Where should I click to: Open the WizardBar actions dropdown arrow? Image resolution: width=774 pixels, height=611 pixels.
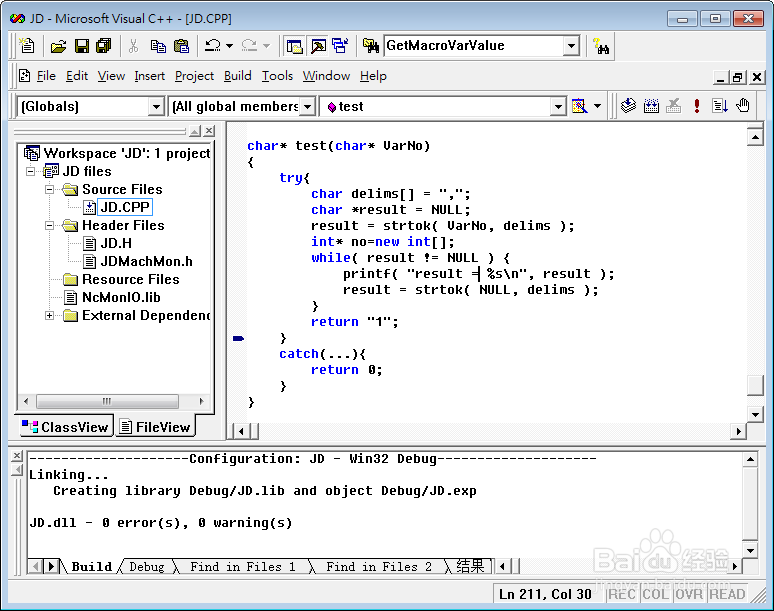coord(597,106)
